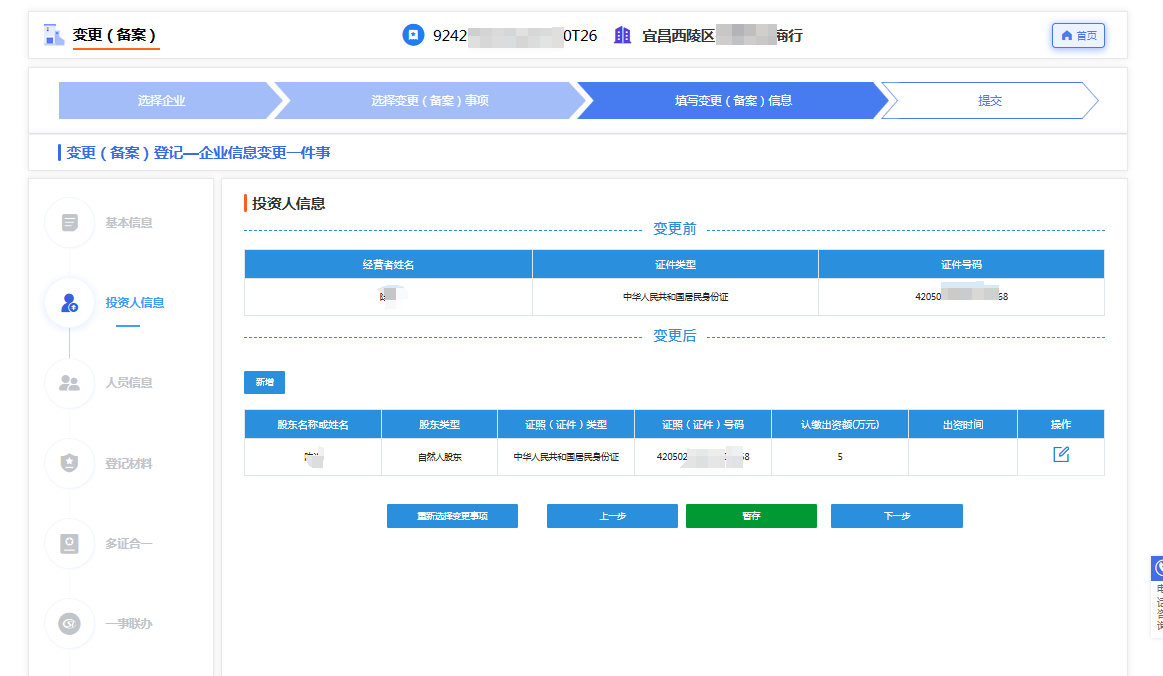1163x676 pixels.
Task: Open the 多证合一 sidebar icon
Action: pyautogui.click(x=69, y=543)
